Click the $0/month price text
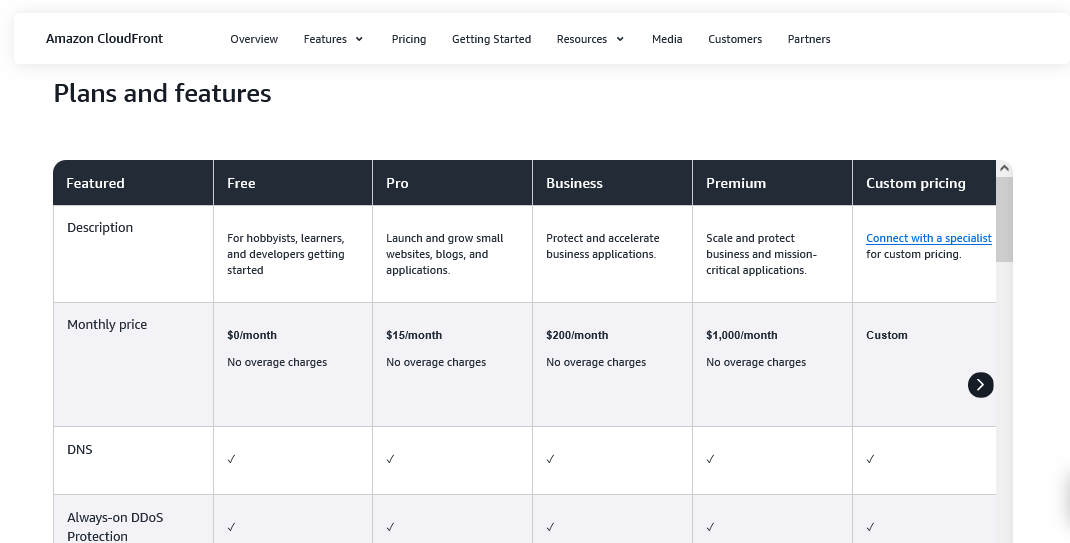The image size is (1070, 543). click(252, 335)
